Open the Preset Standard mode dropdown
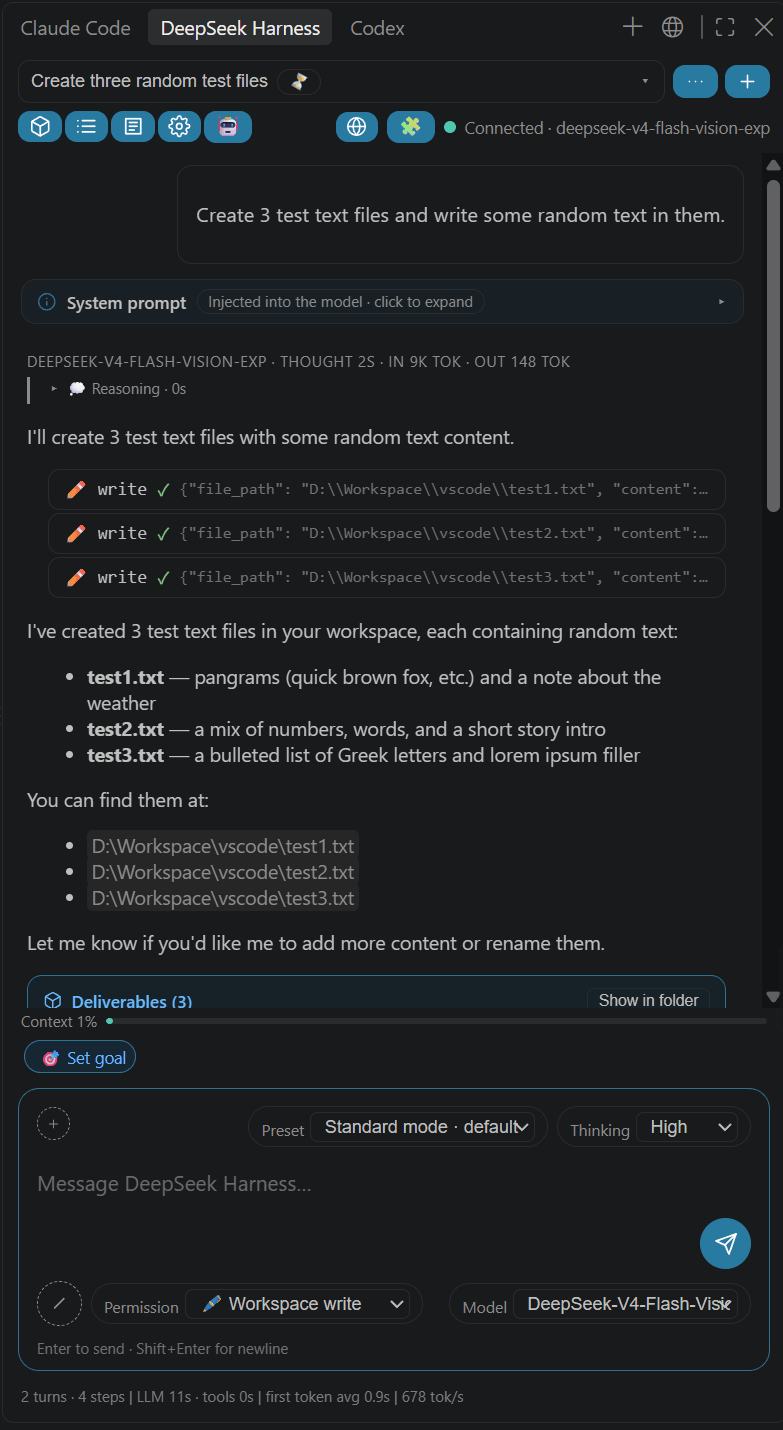 point(422,1127)
